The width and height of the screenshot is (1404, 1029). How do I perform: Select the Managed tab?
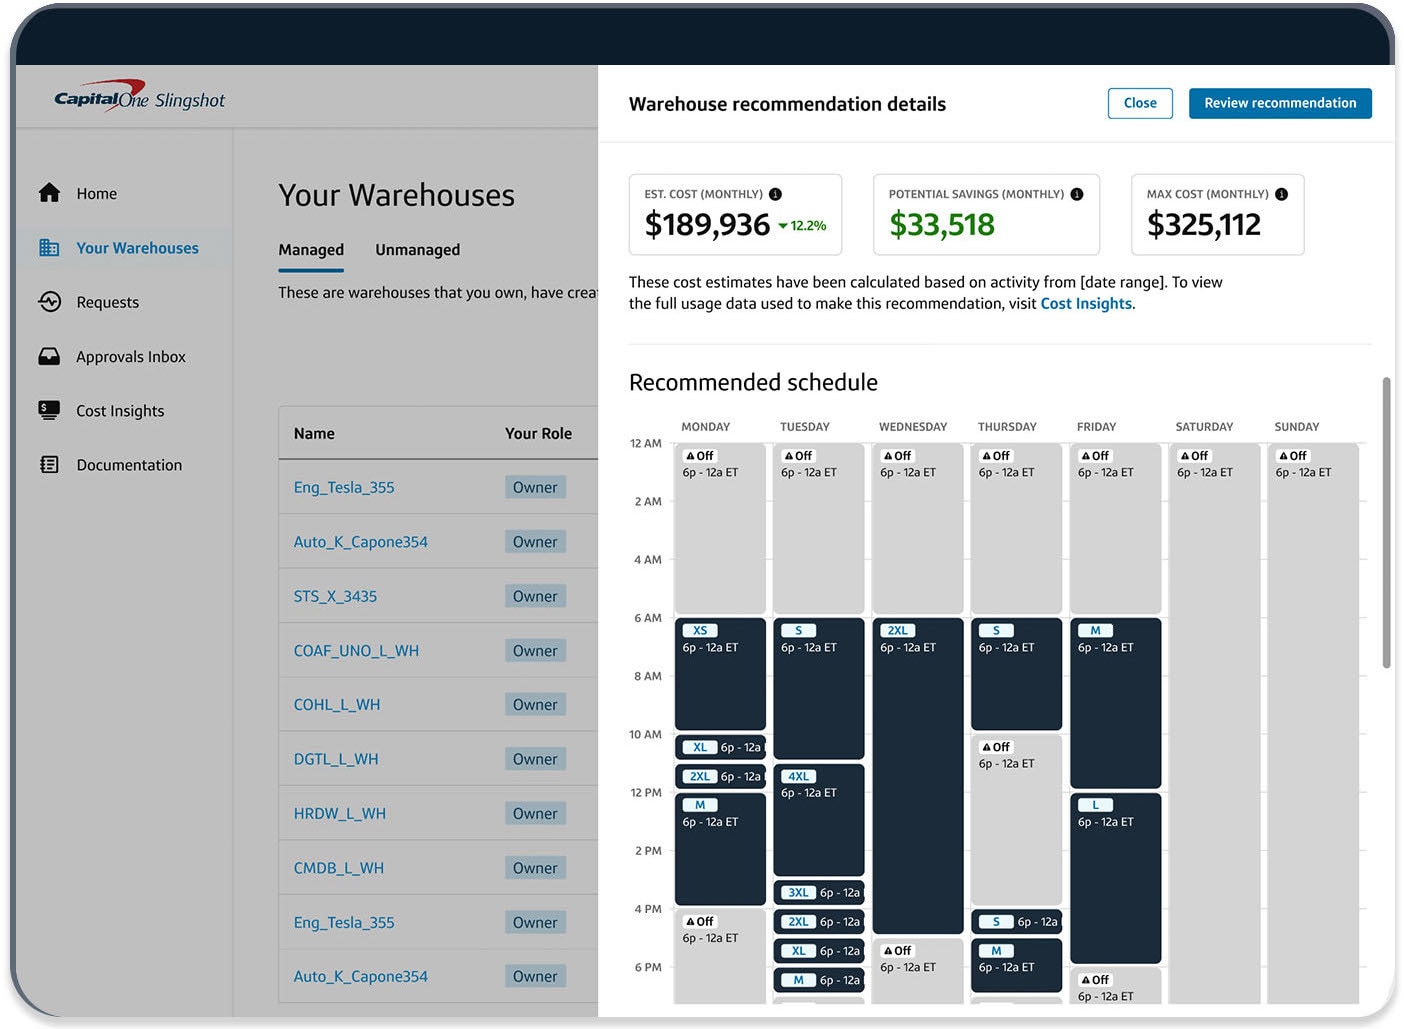[310, 249]
